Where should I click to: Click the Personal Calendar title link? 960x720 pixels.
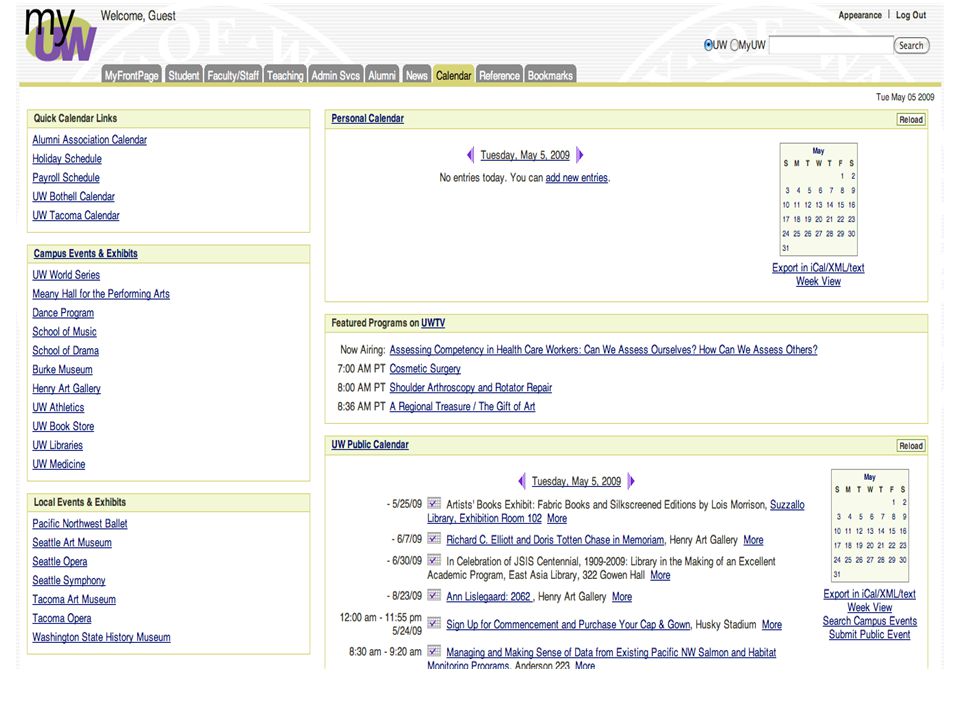(367, 118)
